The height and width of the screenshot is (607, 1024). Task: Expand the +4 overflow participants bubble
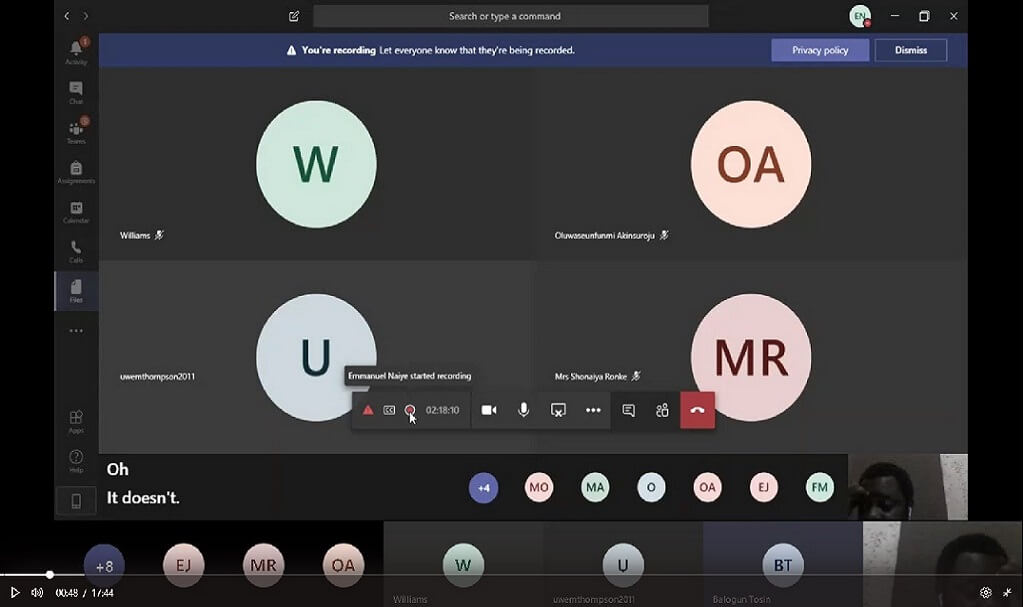tap(483, 487)
